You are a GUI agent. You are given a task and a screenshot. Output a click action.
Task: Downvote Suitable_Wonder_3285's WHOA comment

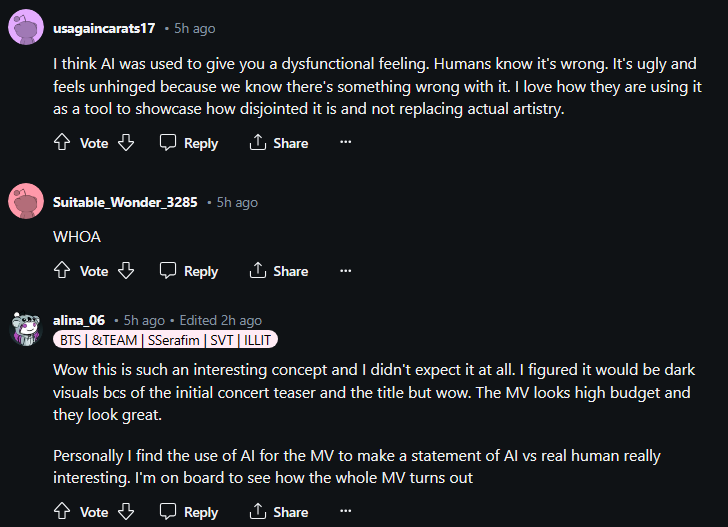pos(126,271)
